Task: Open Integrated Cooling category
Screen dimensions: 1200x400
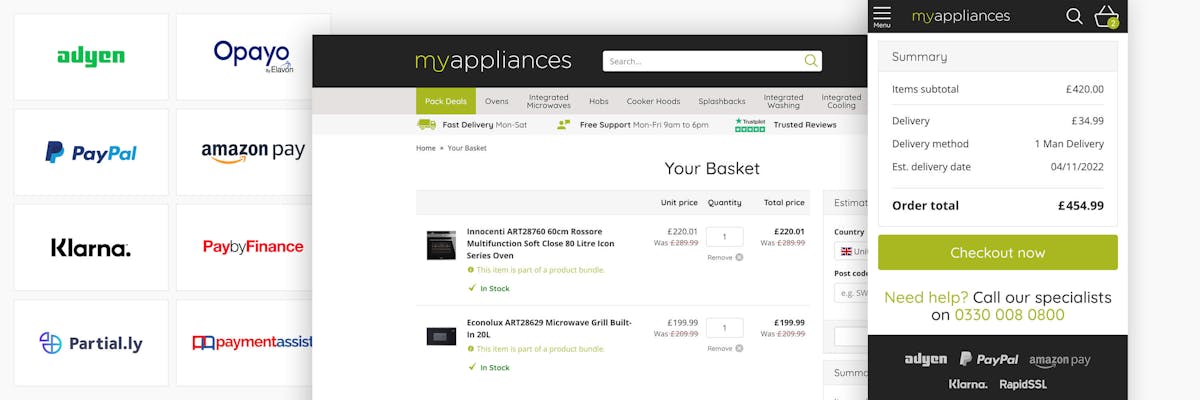Action: [x=841, y=101]
